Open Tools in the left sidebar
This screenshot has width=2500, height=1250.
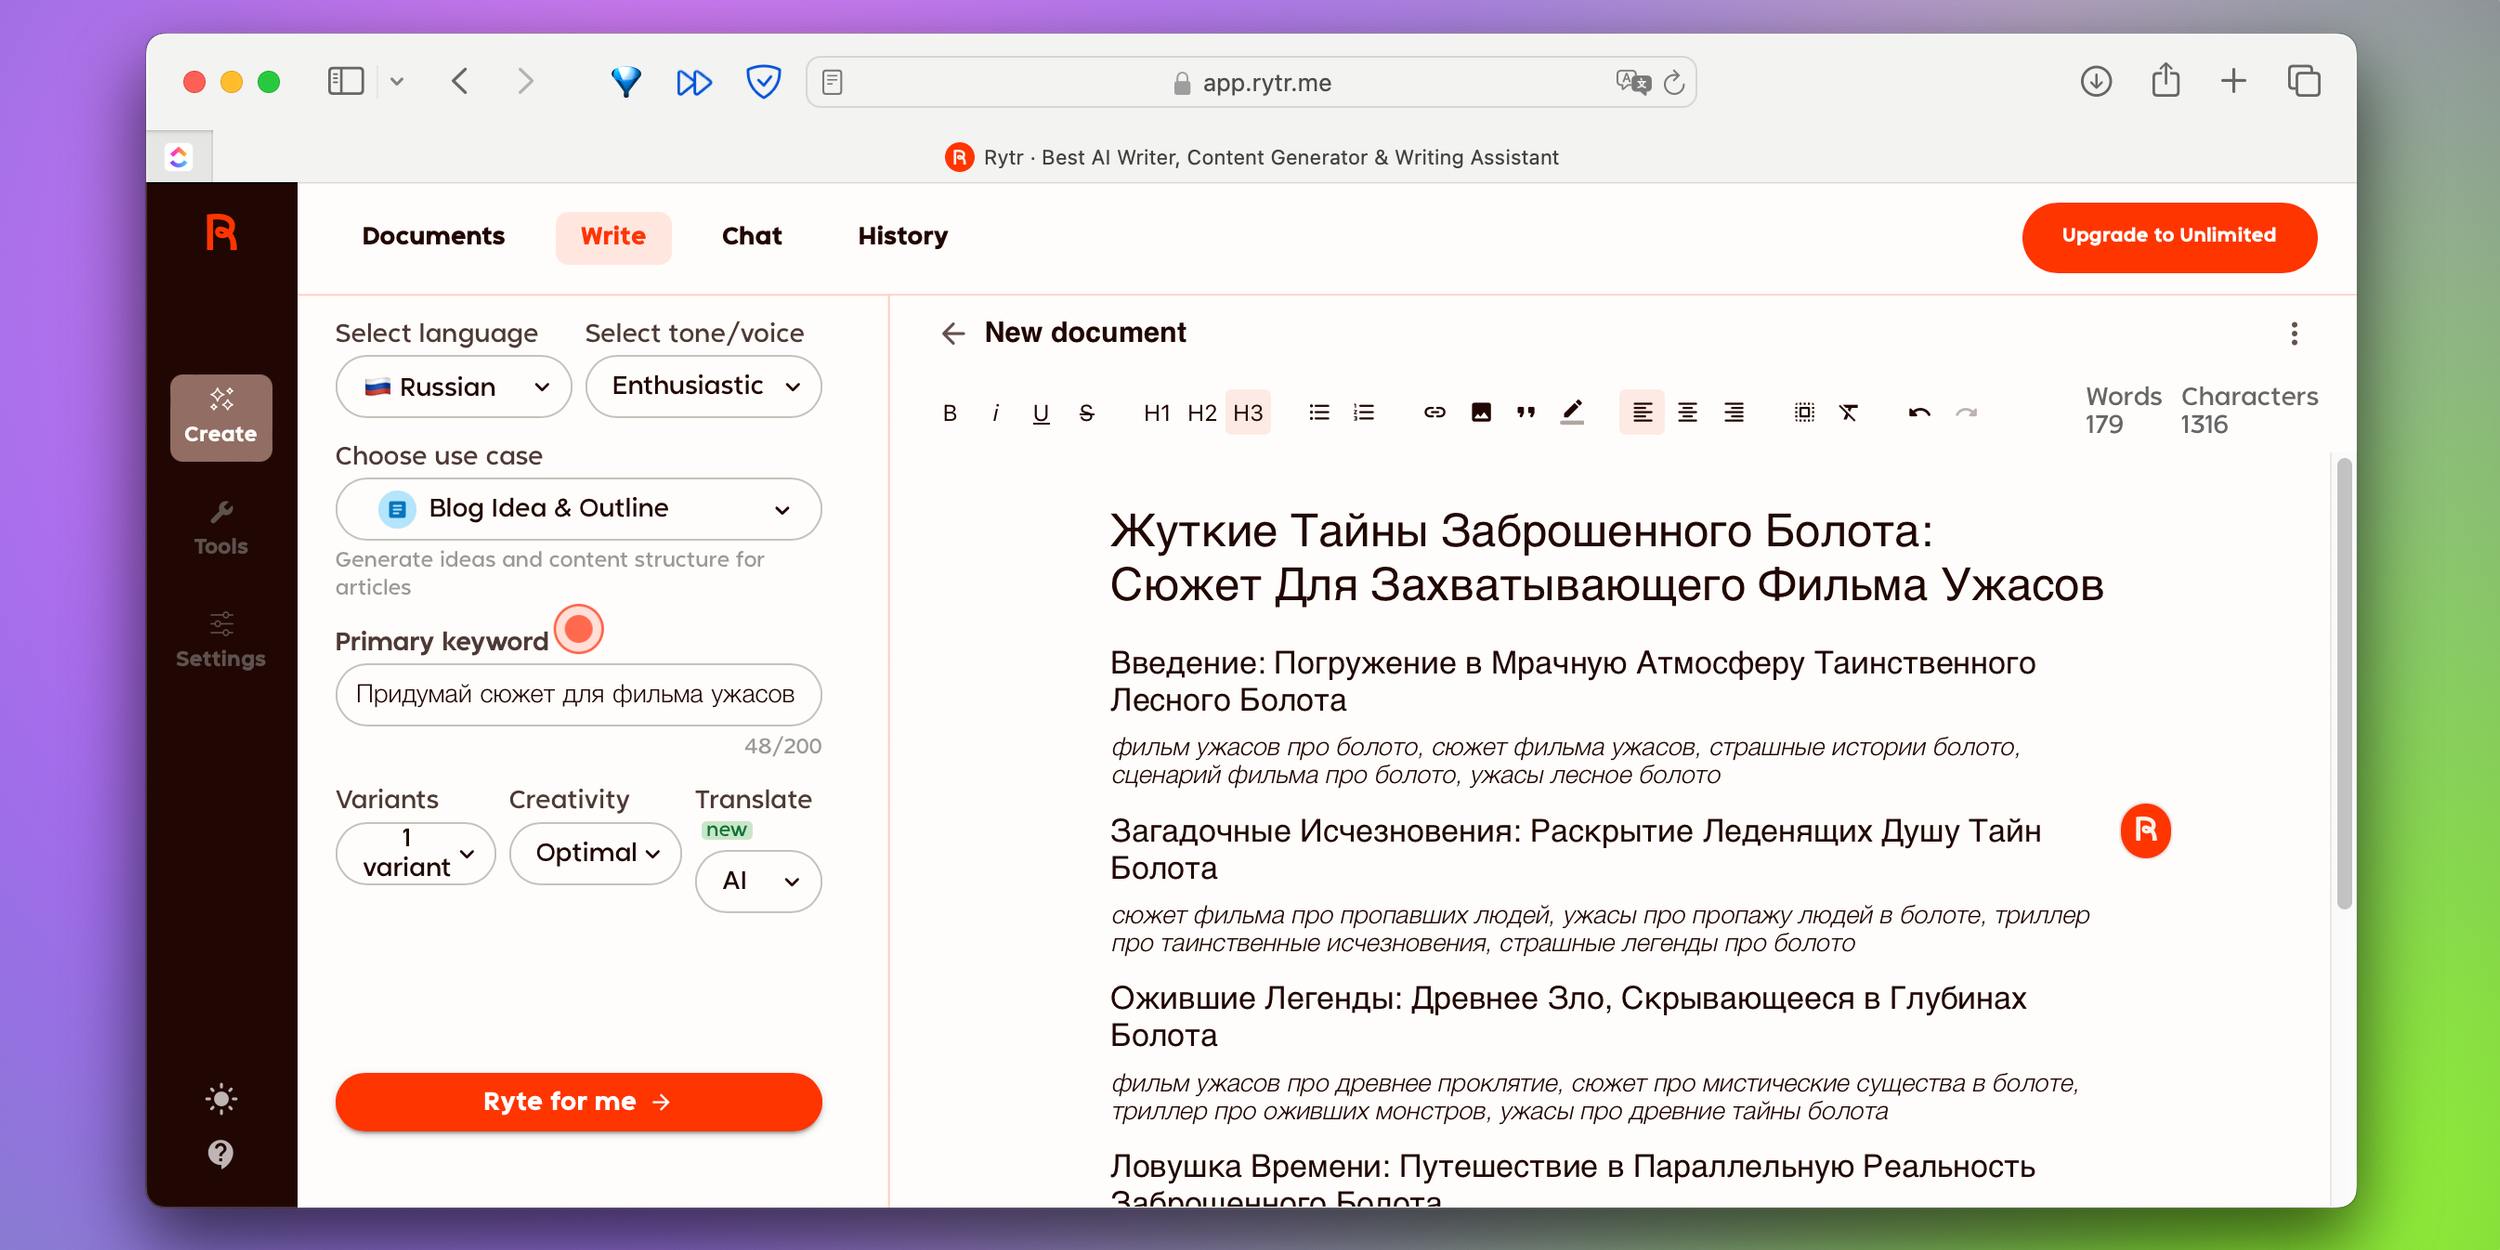(221, 530)
